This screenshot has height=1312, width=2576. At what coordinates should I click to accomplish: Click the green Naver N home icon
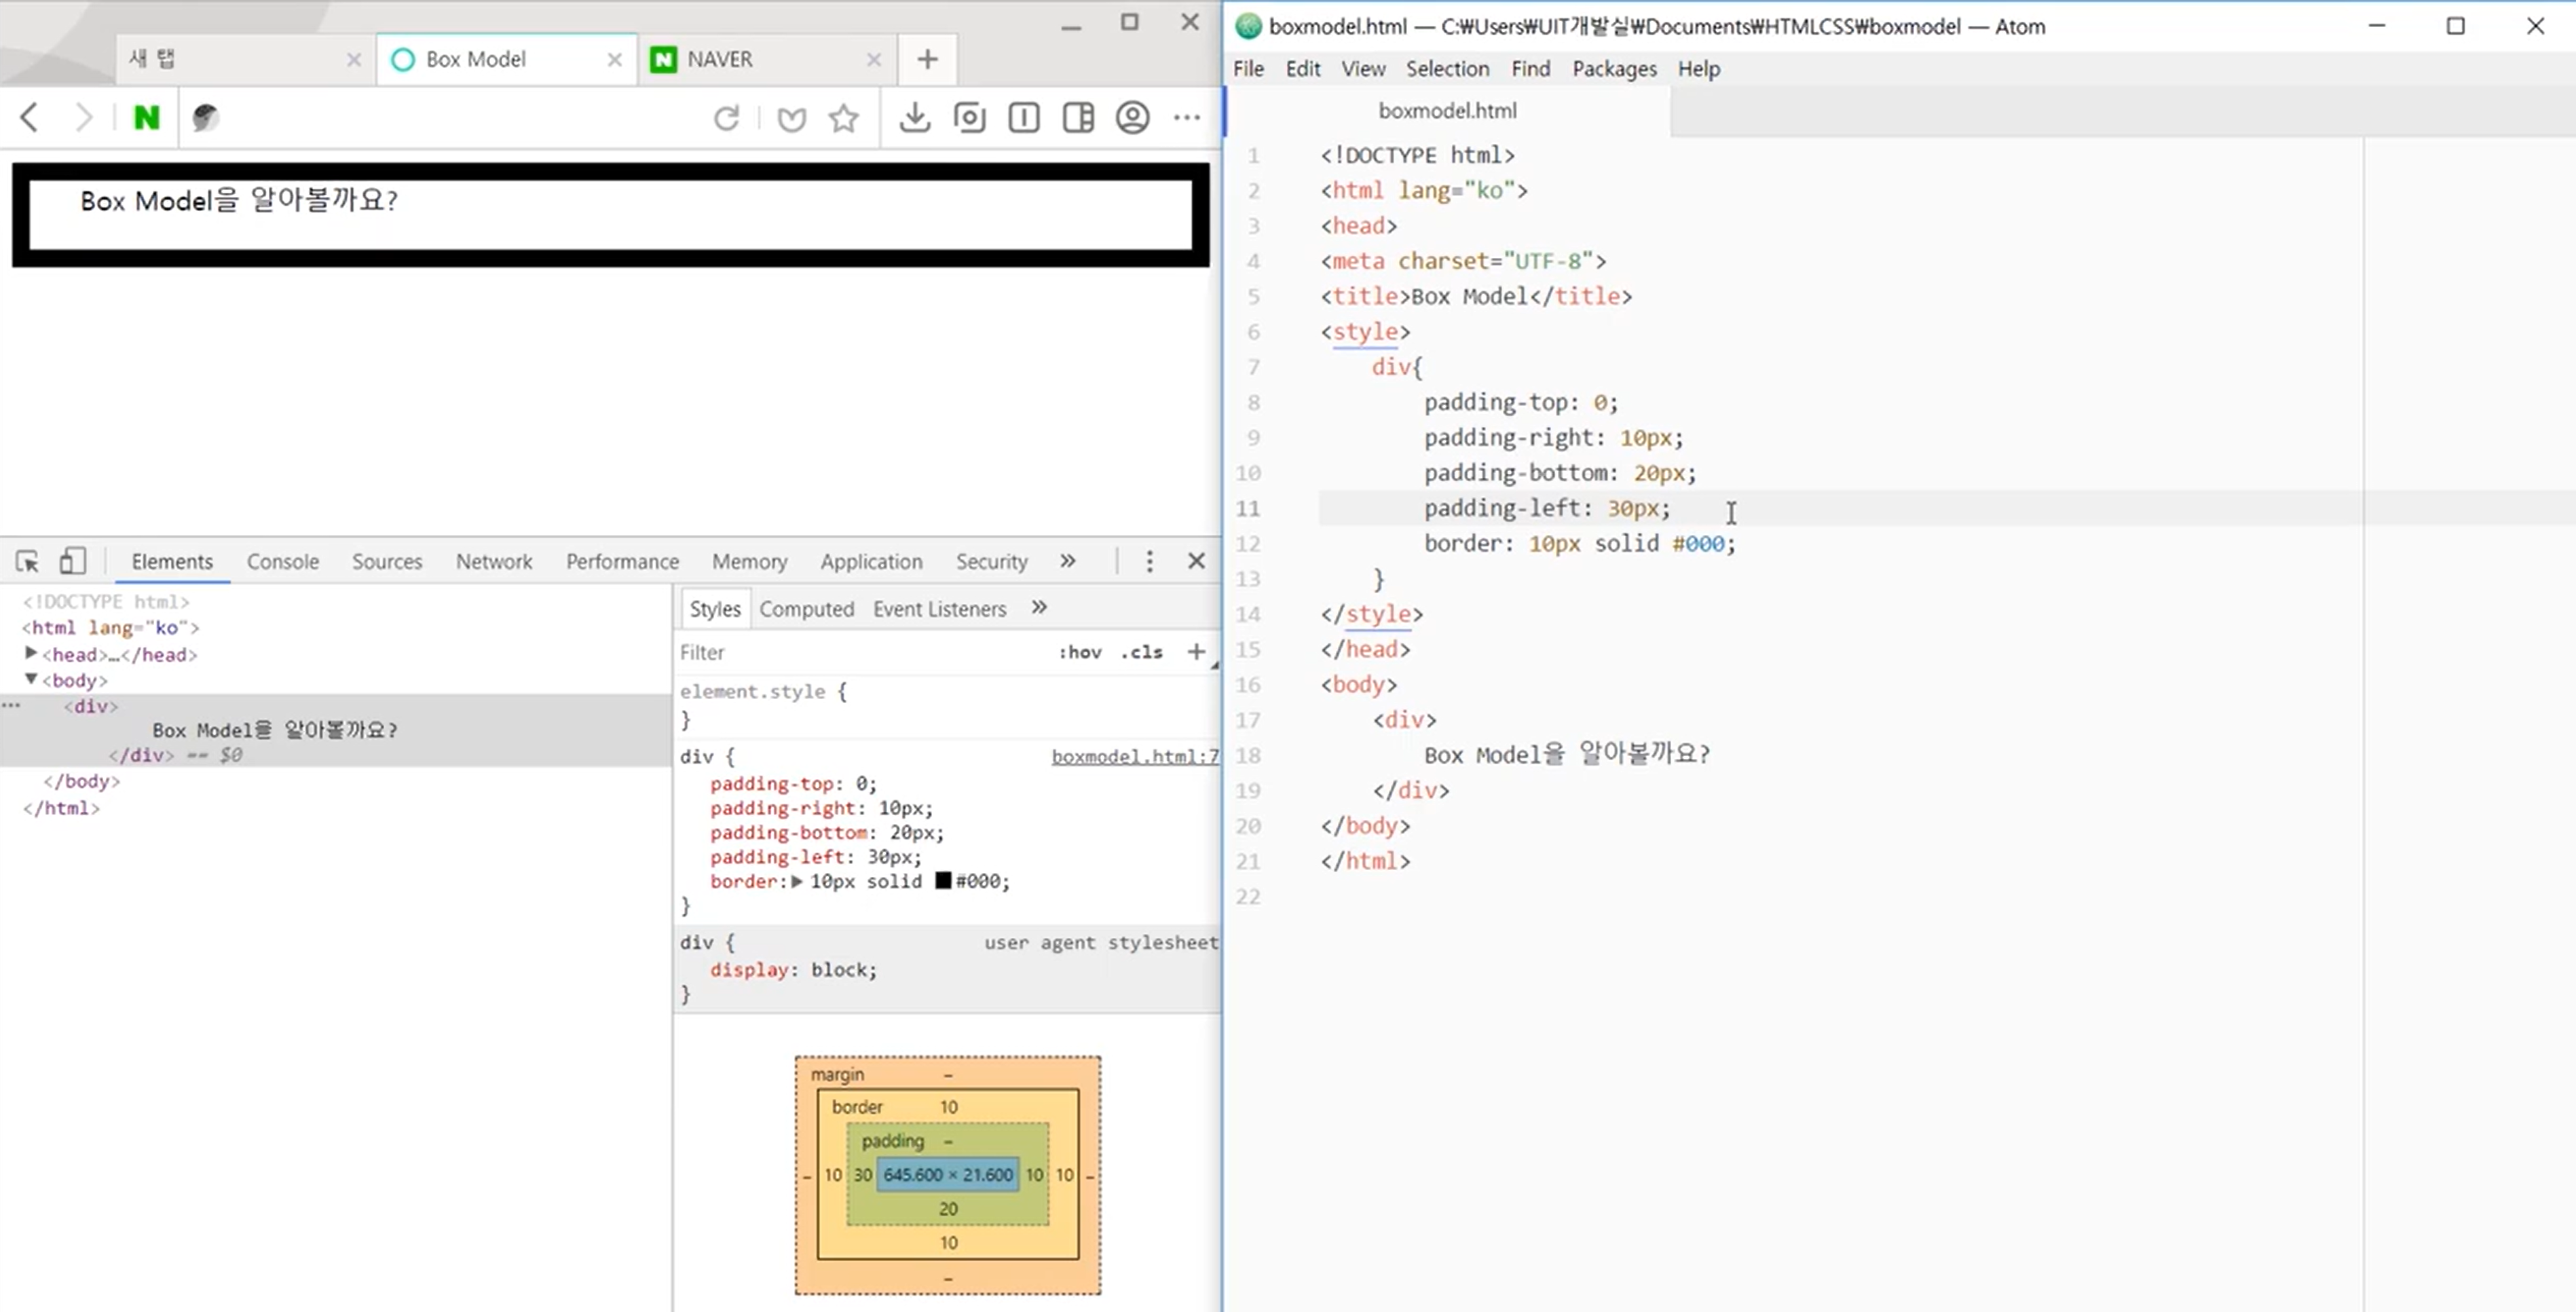pos(146,118)
